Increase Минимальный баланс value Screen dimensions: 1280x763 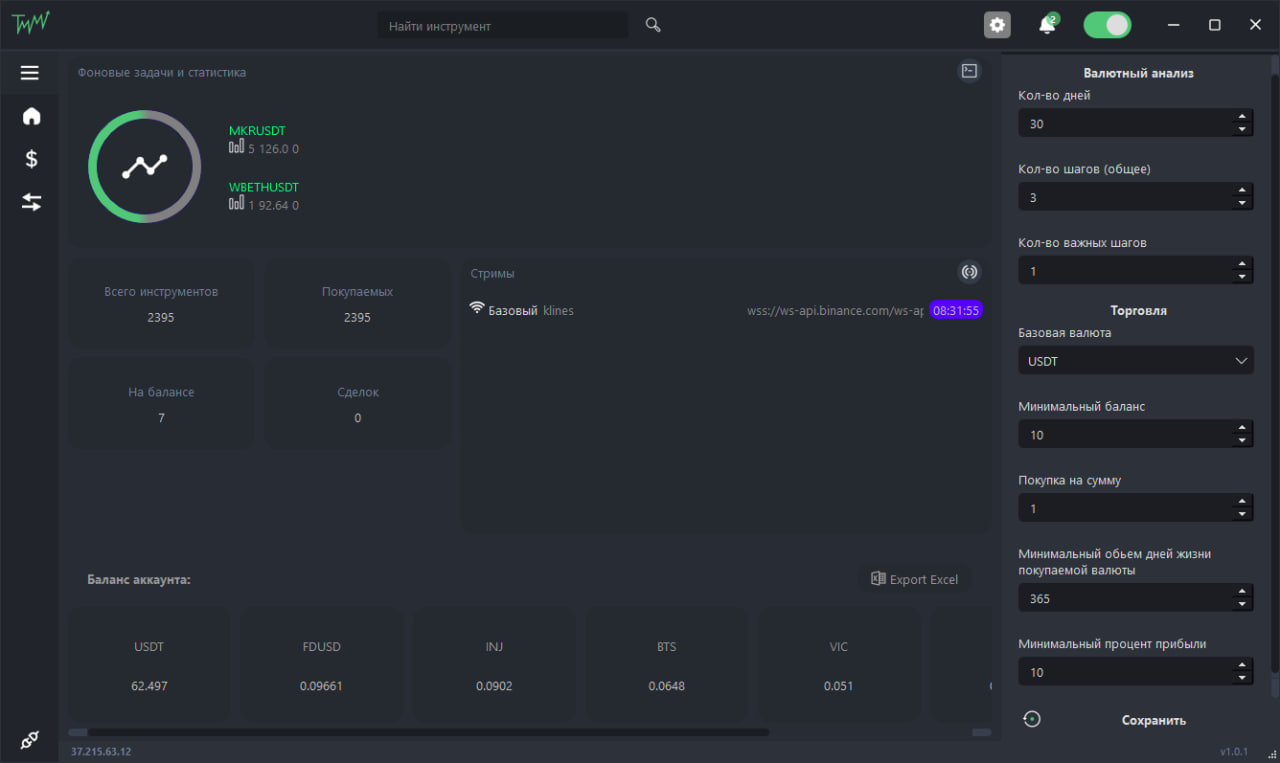(x=1242, y=428)
